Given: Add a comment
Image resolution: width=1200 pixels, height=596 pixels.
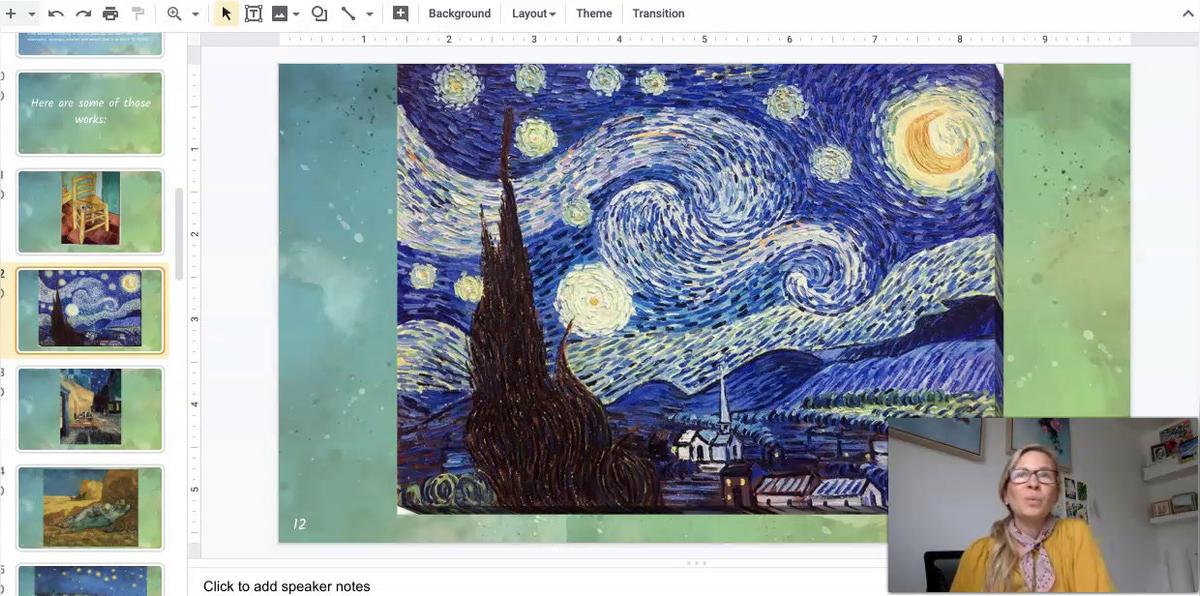Looking at the screenshot, I should click(400, 14).
